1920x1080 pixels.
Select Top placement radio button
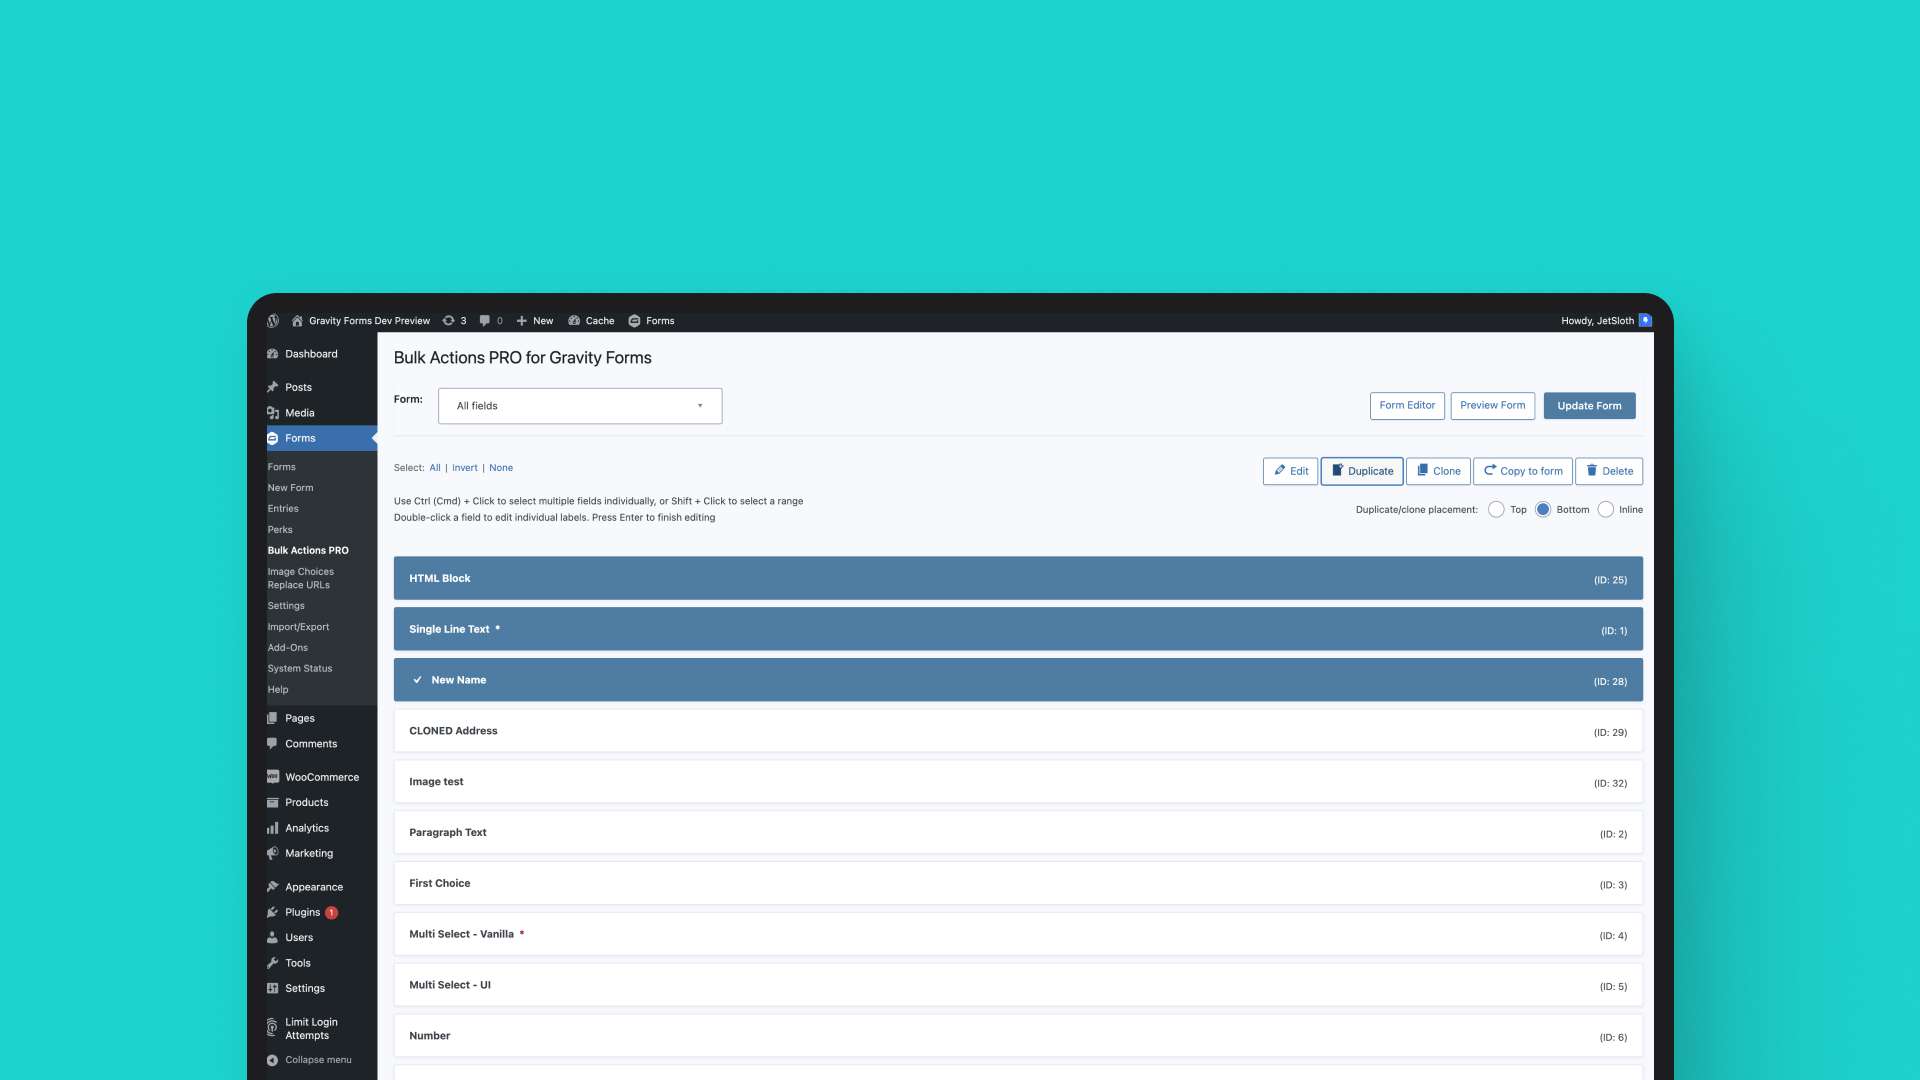pos(1496,510)
